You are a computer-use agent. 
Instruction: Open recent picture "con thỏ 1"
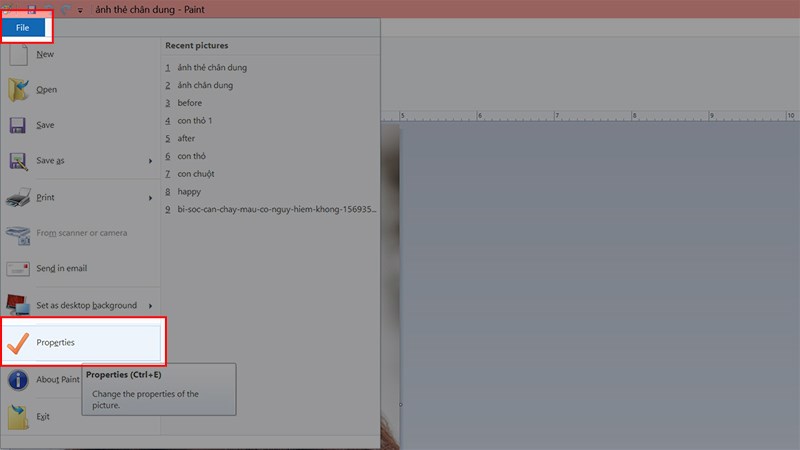(x=195, y=121)
